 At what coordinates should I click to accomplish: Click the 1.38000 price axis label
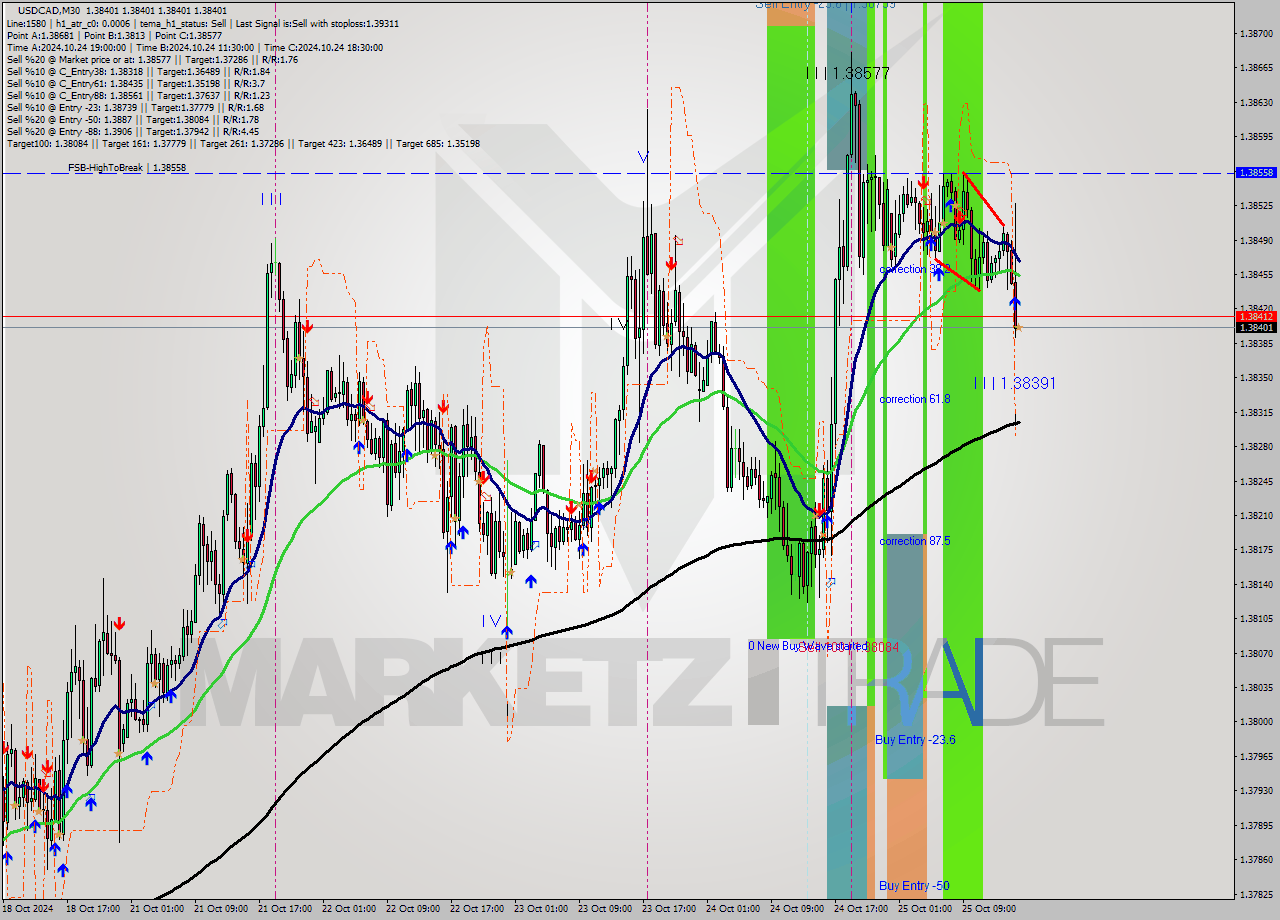[x=1255, y=721]
